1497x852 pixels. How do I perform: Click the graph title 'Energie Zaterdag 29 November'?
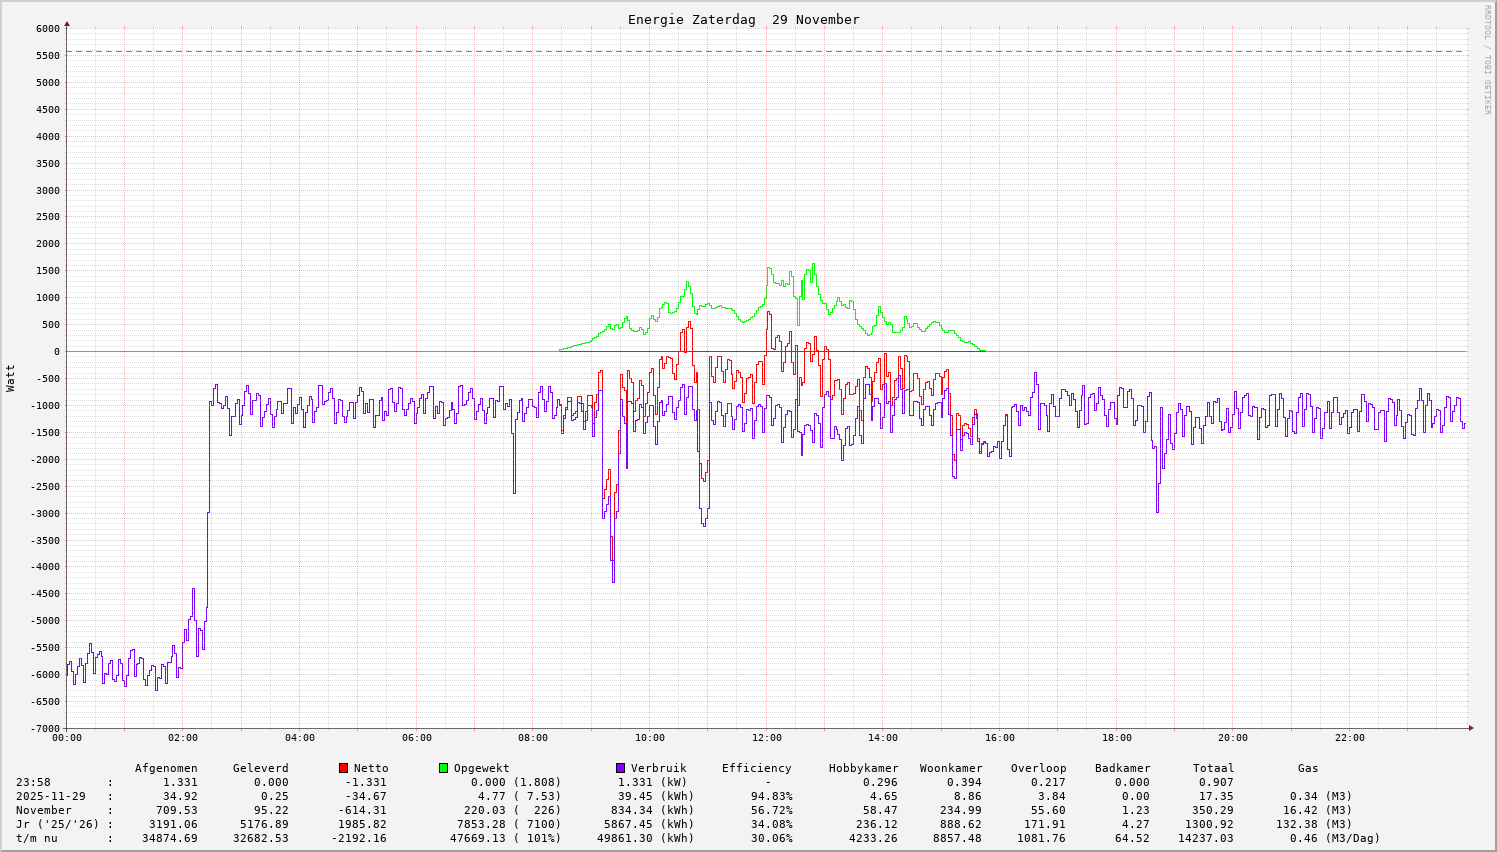click(743, 20)
